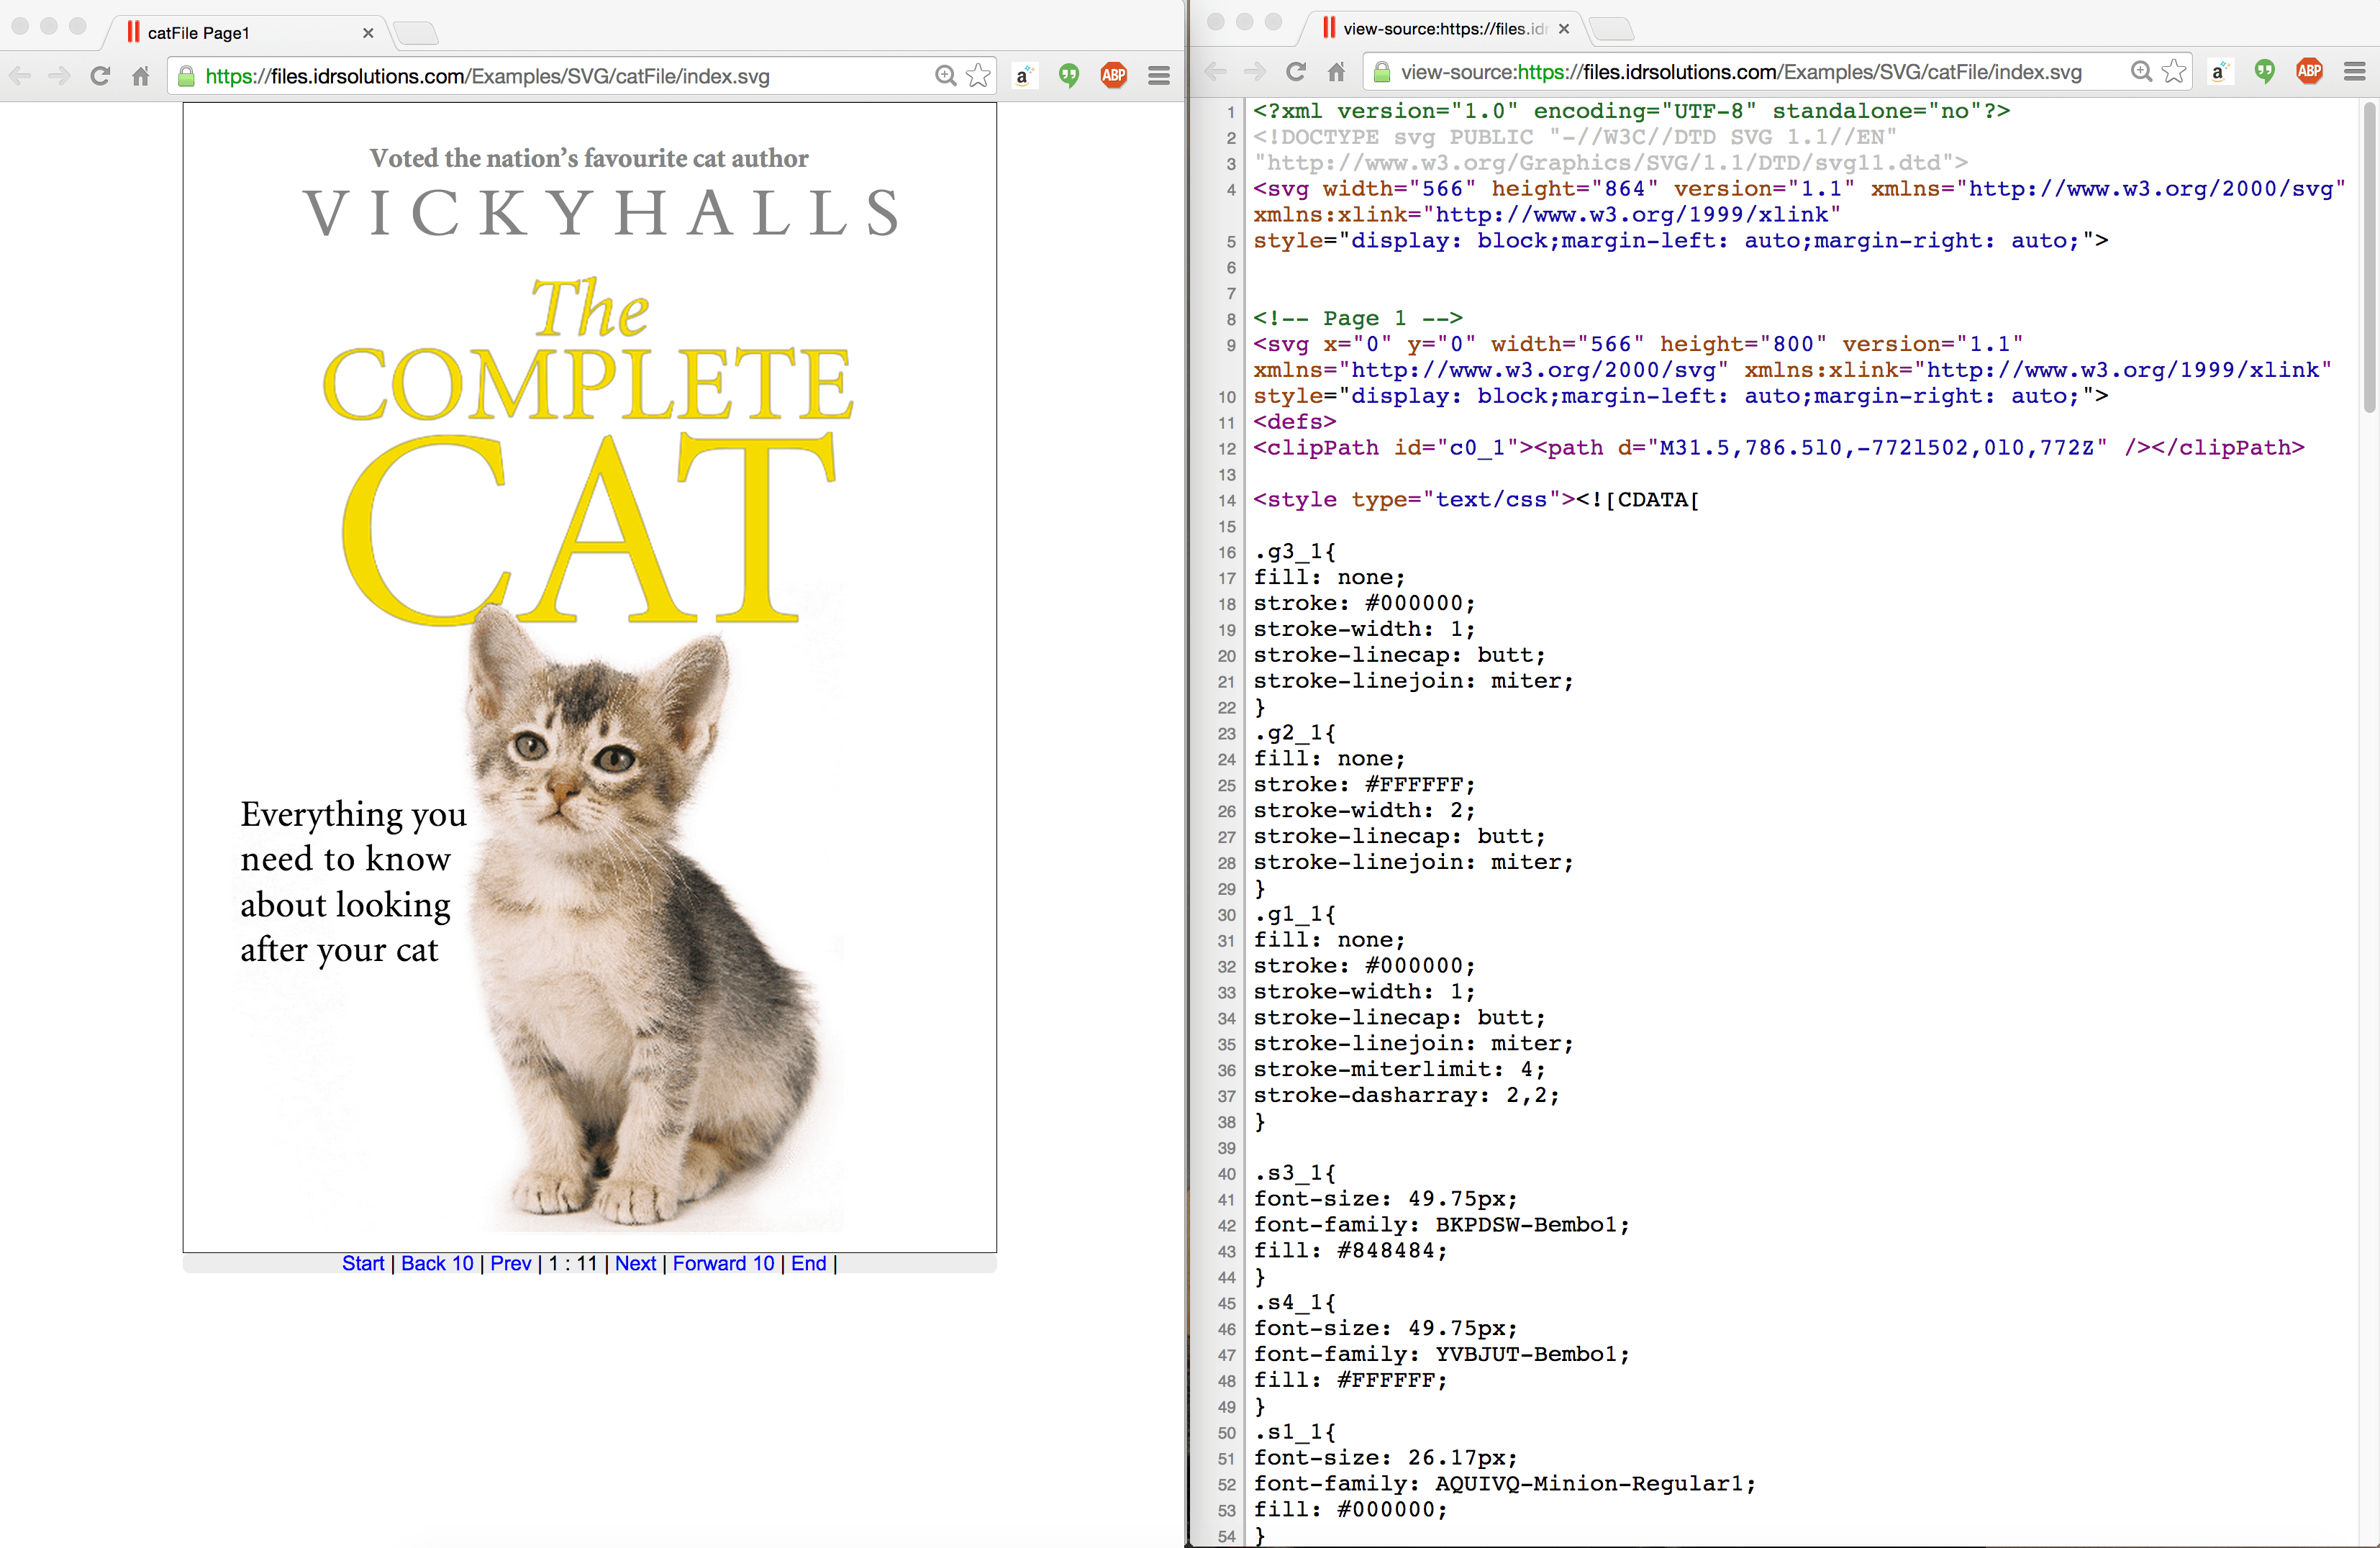Click the source view vertical scrollbar
The height and width of the screenshot is (1548, 2380).
[2369, 260]
